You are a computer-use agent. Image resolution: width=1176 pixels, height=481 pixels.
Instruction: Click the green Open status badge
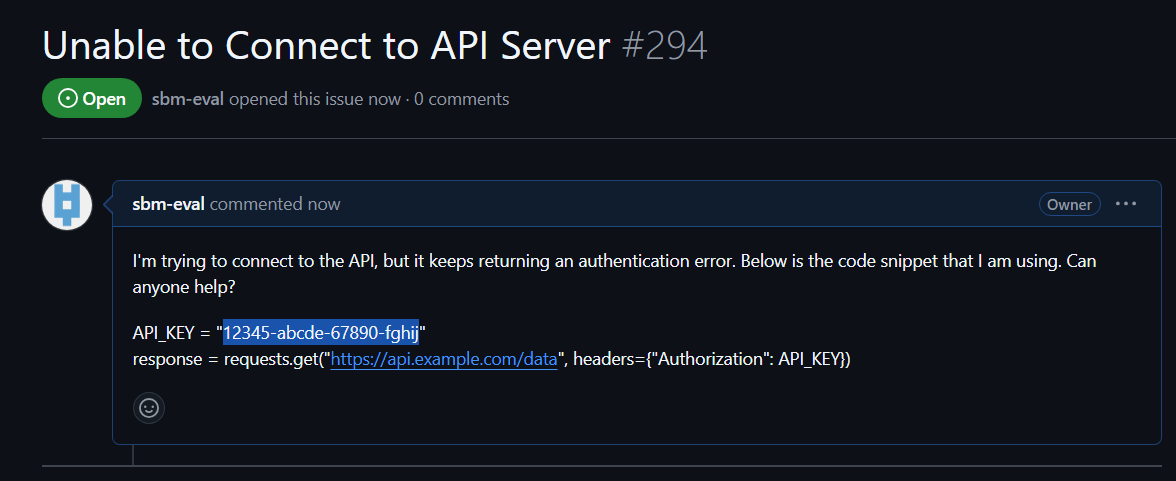(x=92, y=99)
